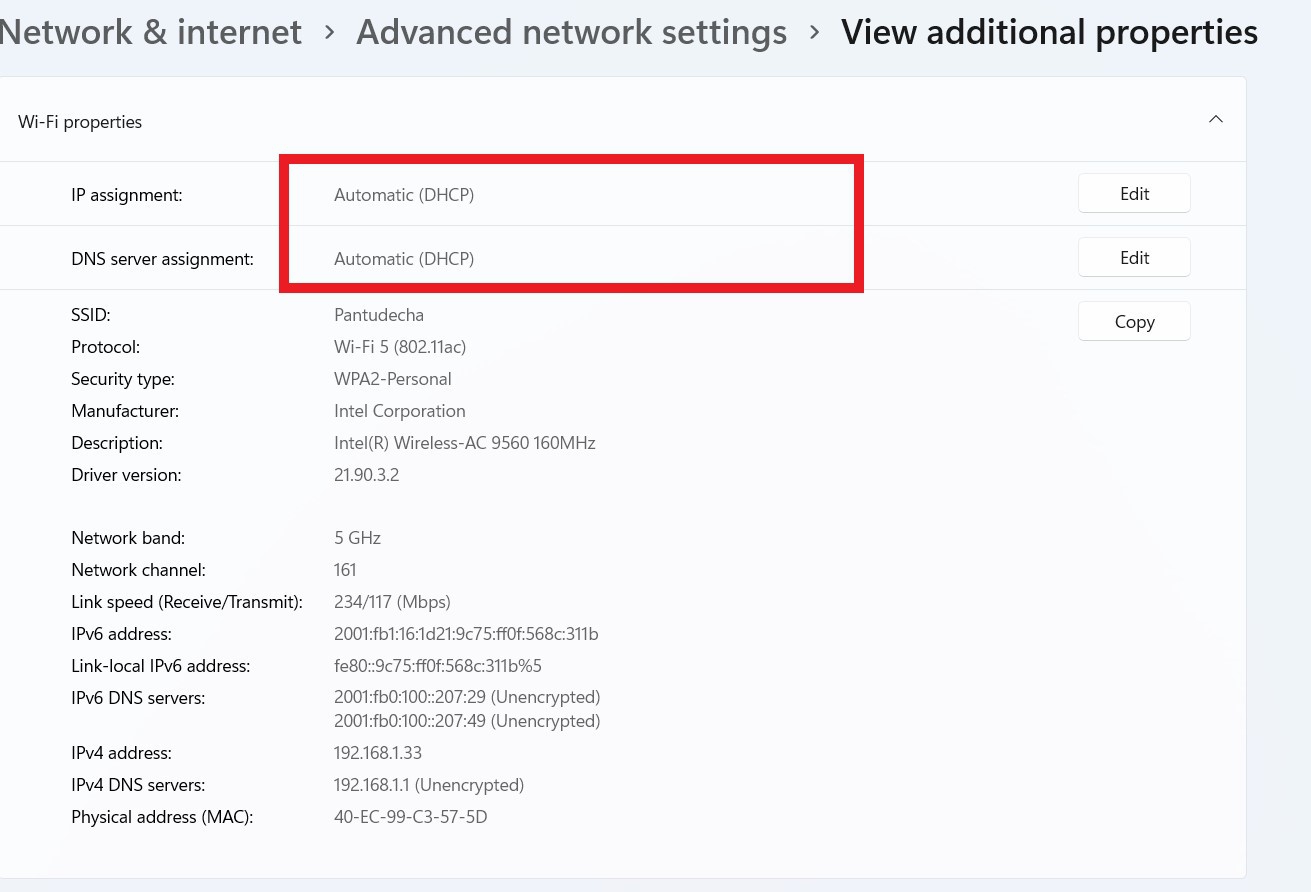The height and width of the screenshot is (892, 1311).
Task: Click Edit for DNS server assignment
Action: tap(1134, 258)
